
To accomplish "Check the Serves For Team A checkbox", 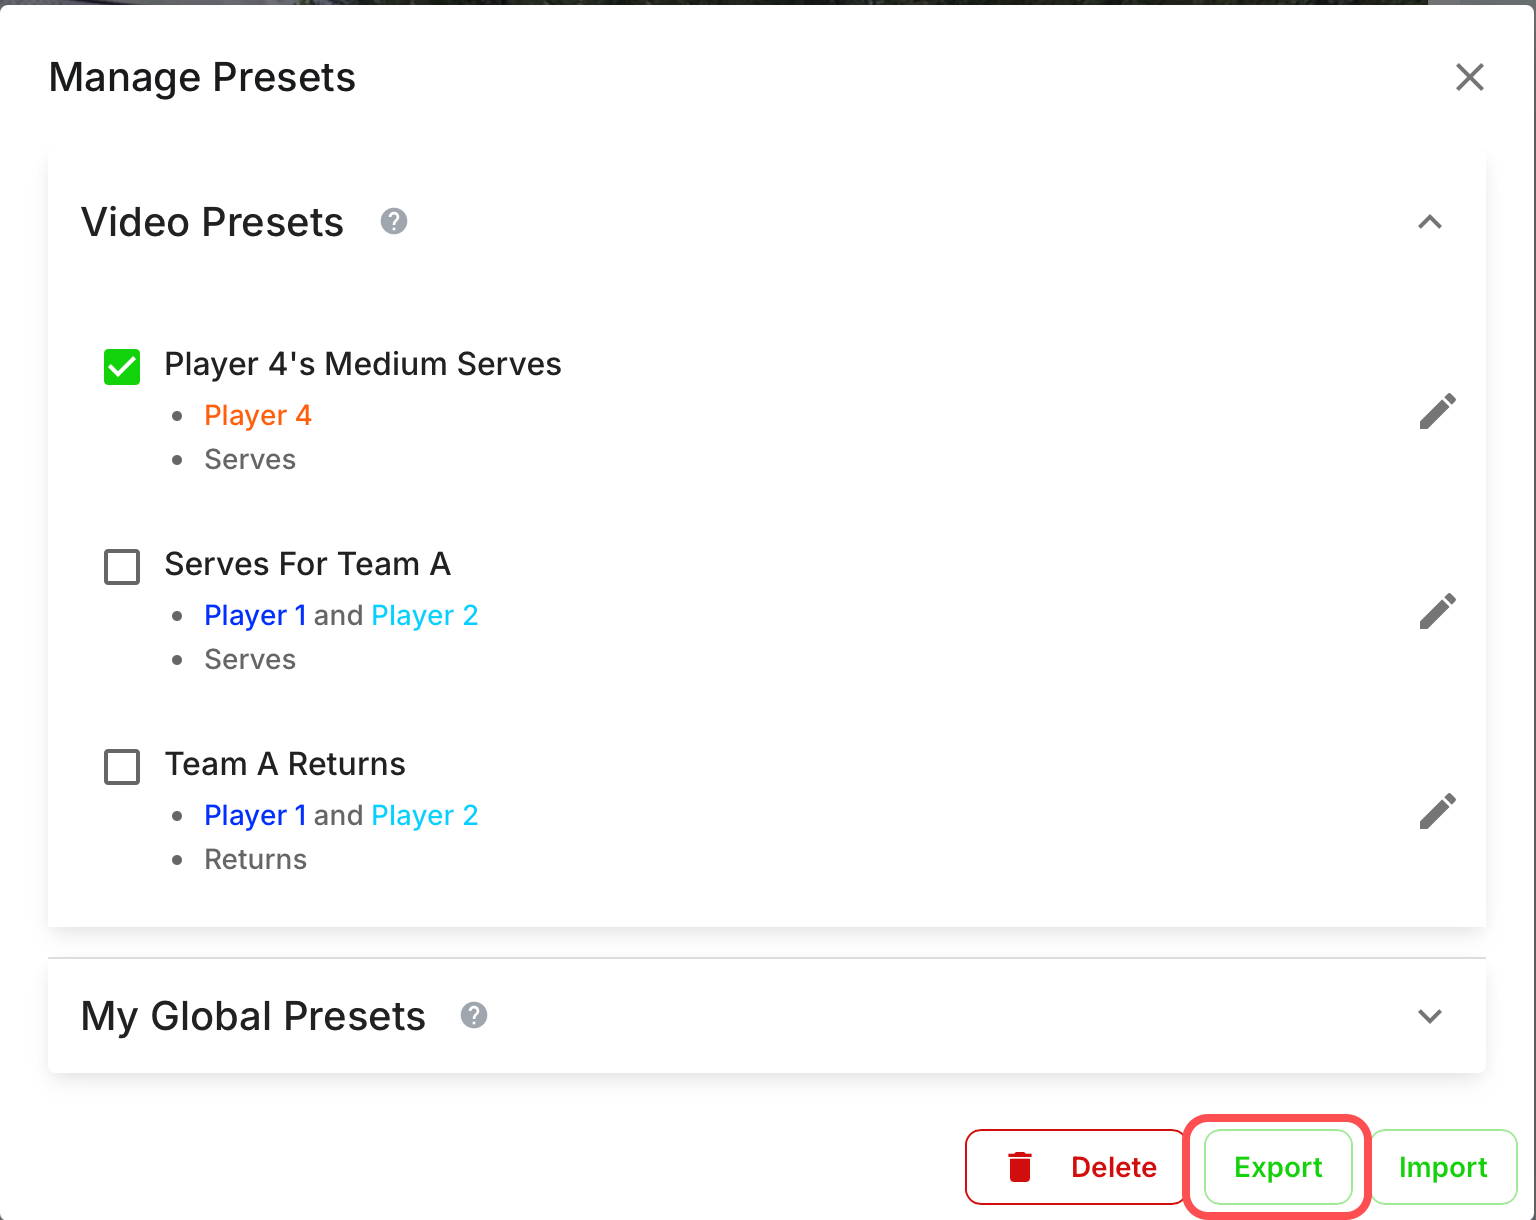I will [x=122, y=567].
